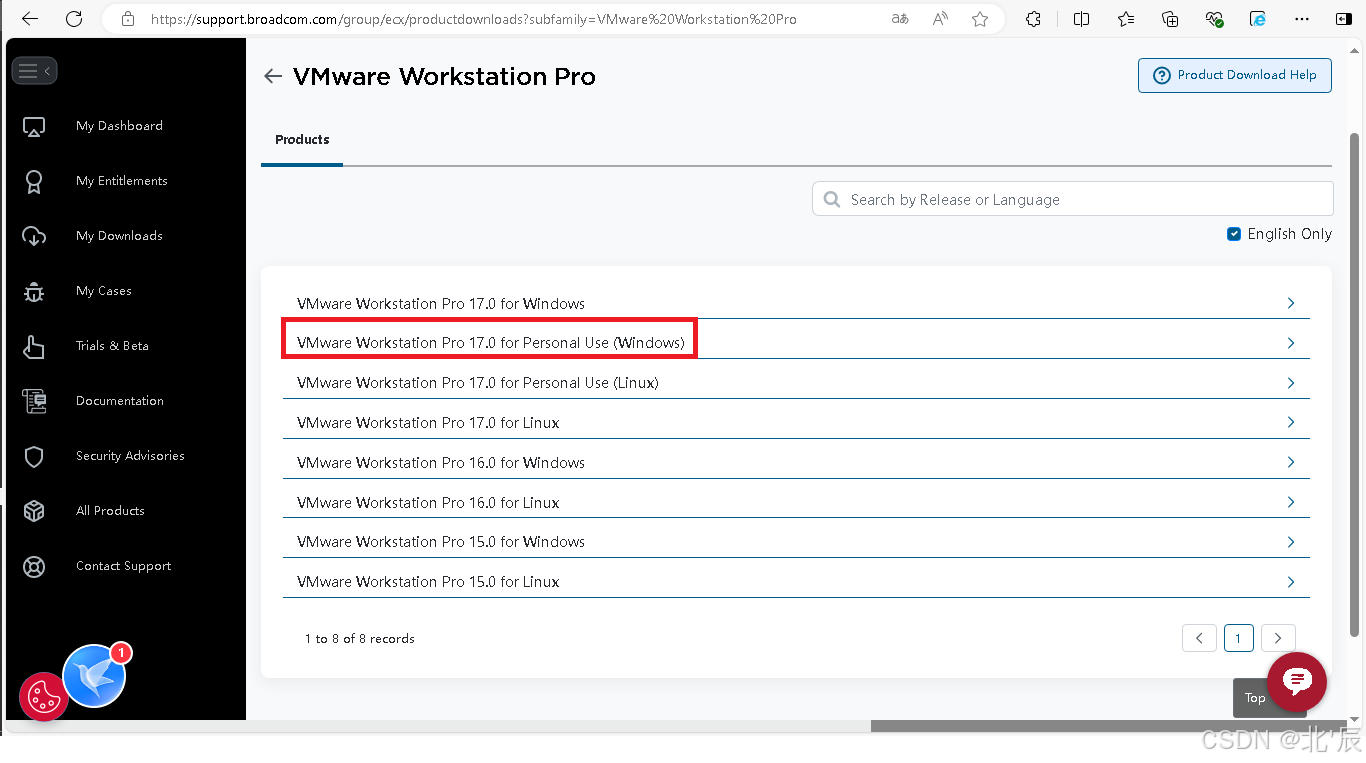Open VMware Workstation Pro 16.0 for Linux

click(428, 503)
